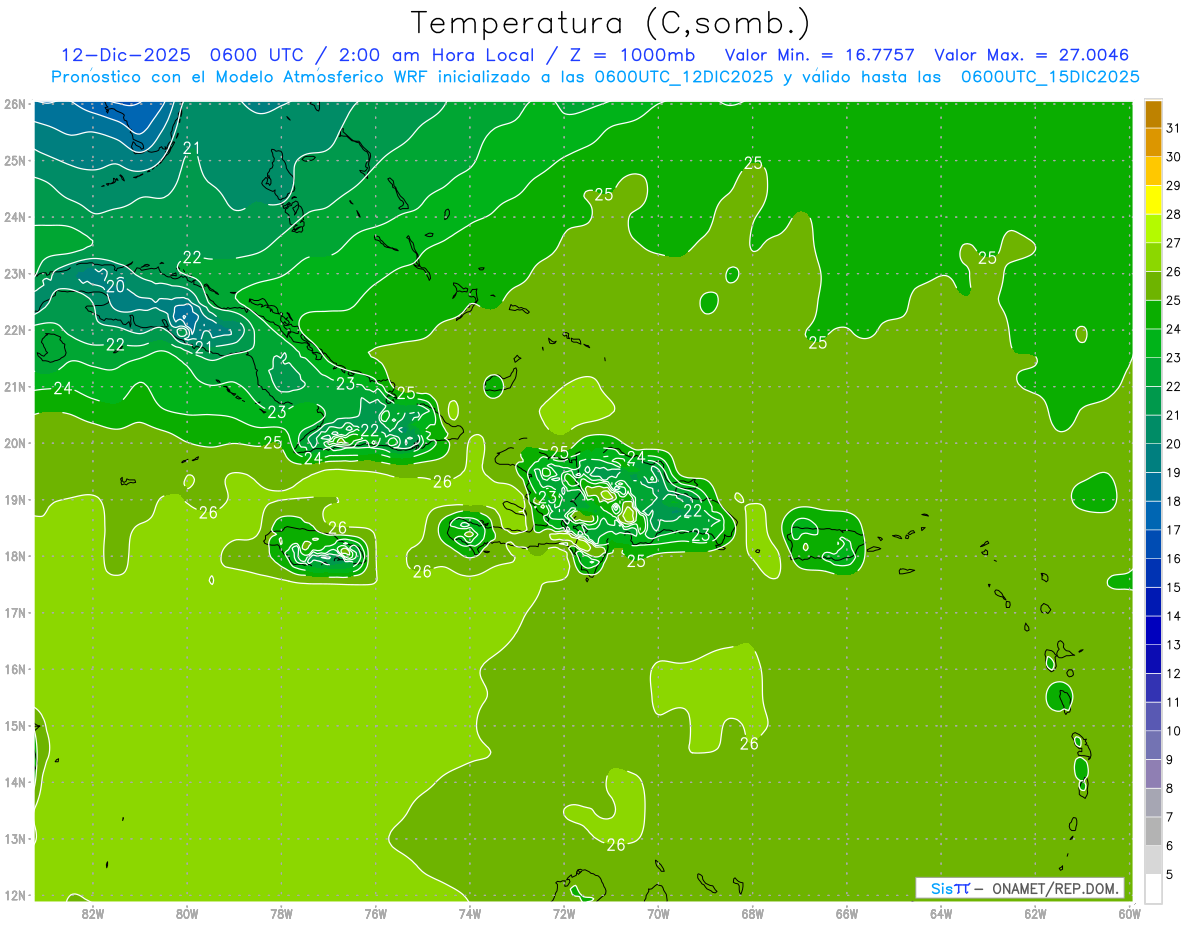Click '2:00 am Hora Local' in the header
Screen dimensions: 1200x927
(437, 54)
